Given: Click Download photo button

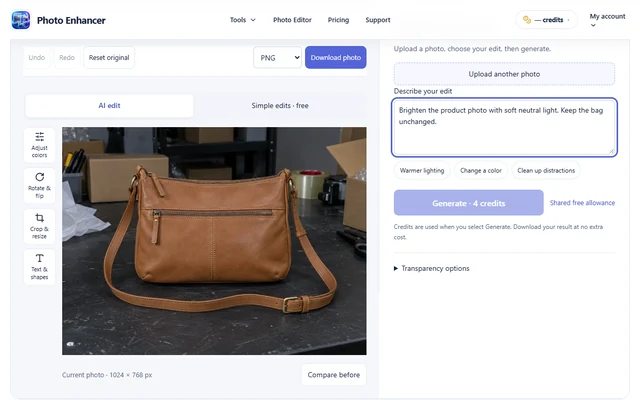Looking at the screenshot, I should click(x=336, y=58).
